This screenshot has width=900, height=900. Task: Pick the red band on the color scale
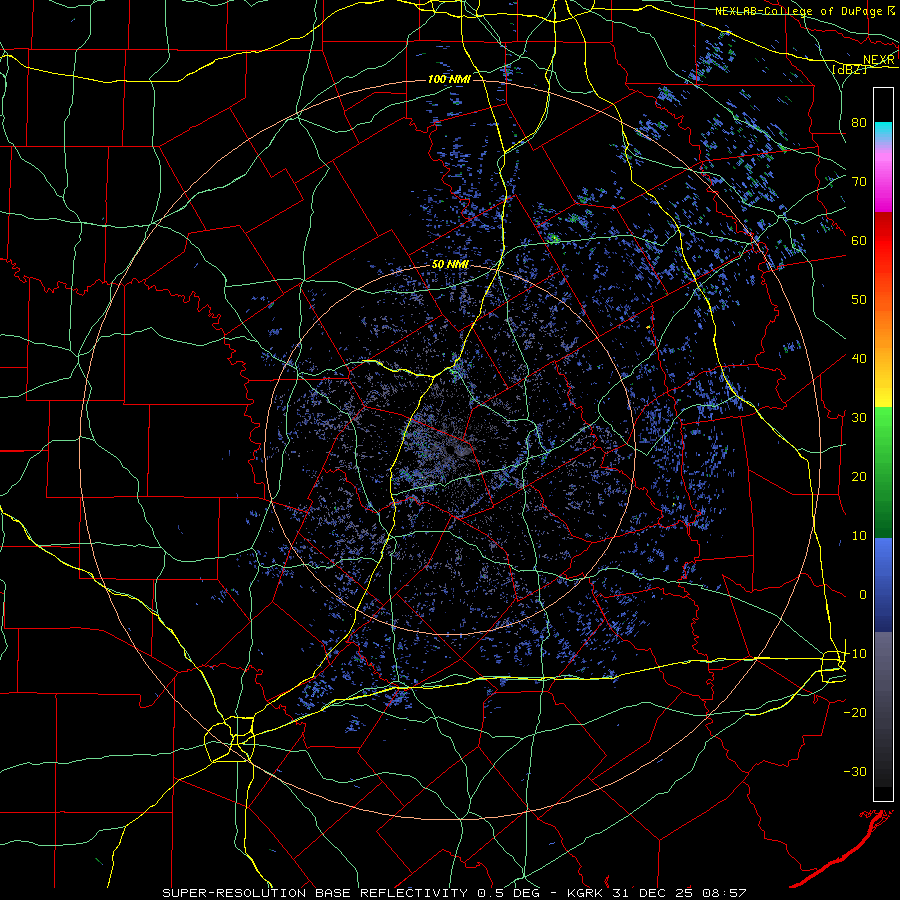[x=883, y=241]
